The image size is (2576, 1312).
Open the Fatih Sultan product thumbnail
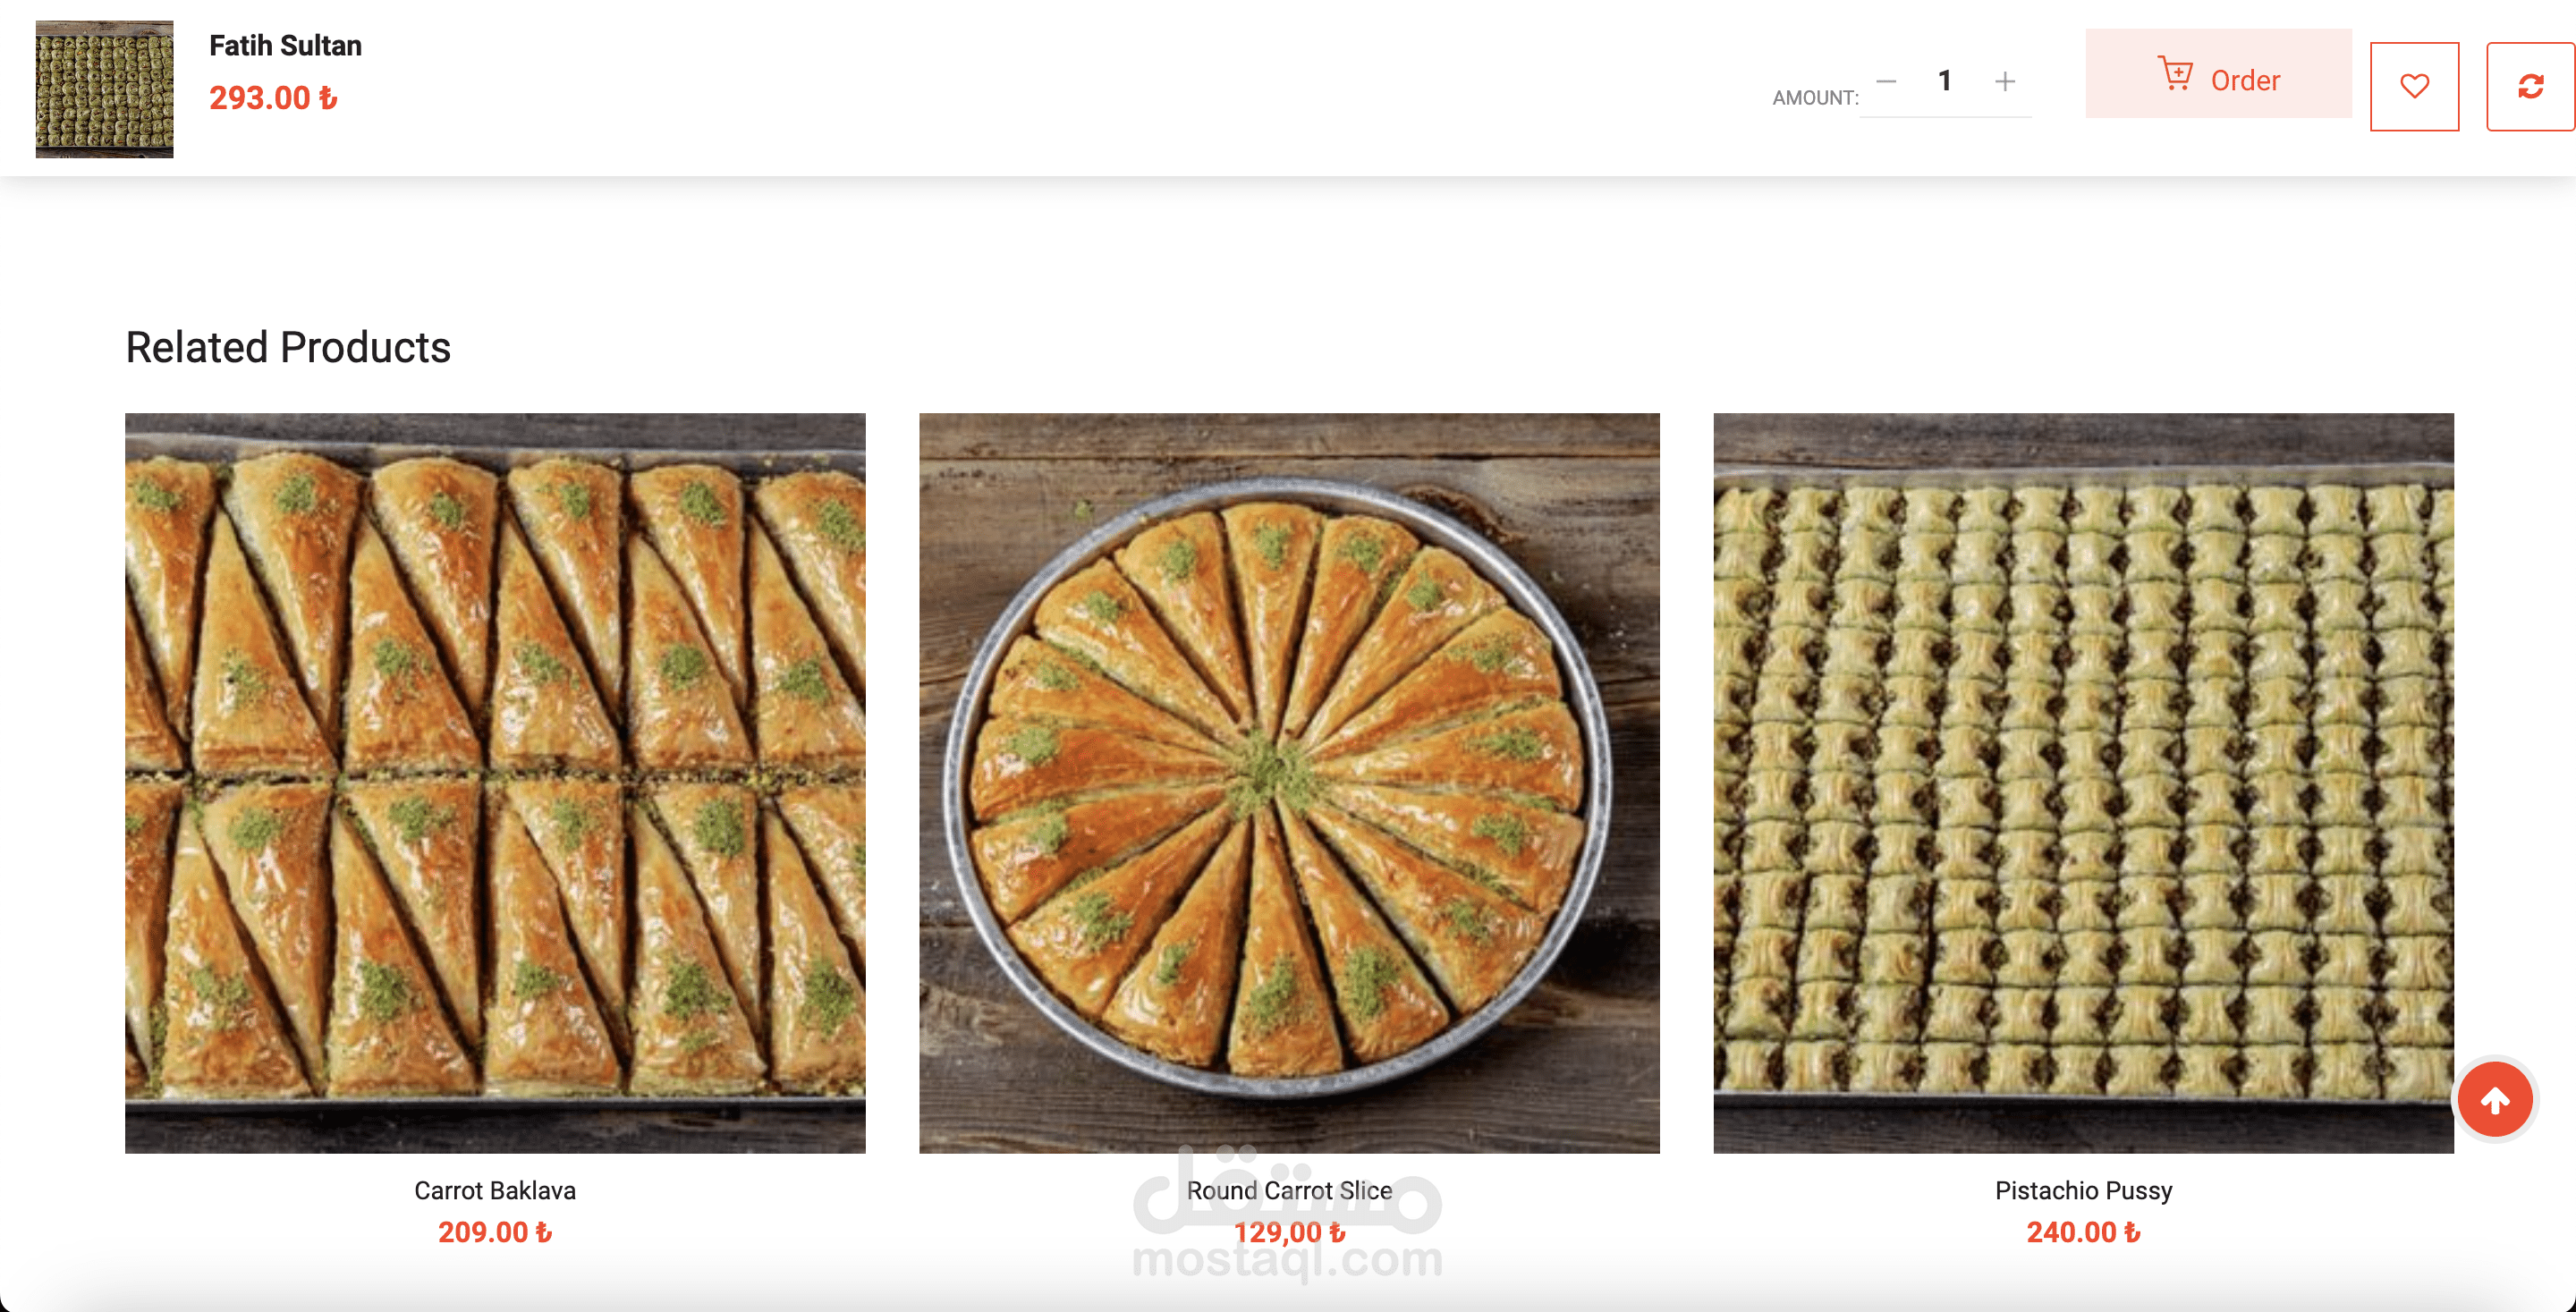point(104,89)
